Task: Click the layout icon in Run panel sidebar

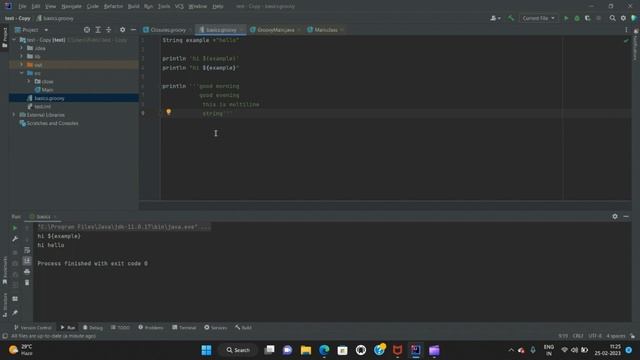Action: 15,299
